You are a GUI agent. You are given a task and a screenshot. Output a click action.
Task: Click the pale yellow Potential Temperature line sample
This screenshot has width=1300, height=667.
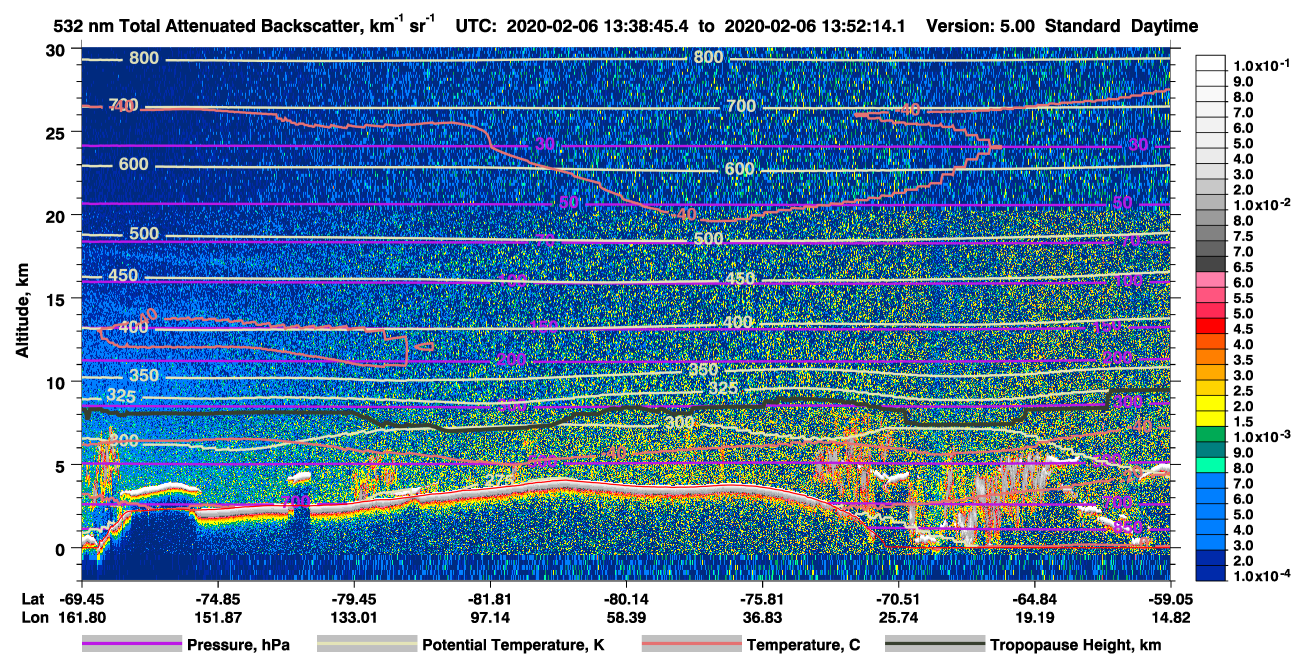point(366,645)
